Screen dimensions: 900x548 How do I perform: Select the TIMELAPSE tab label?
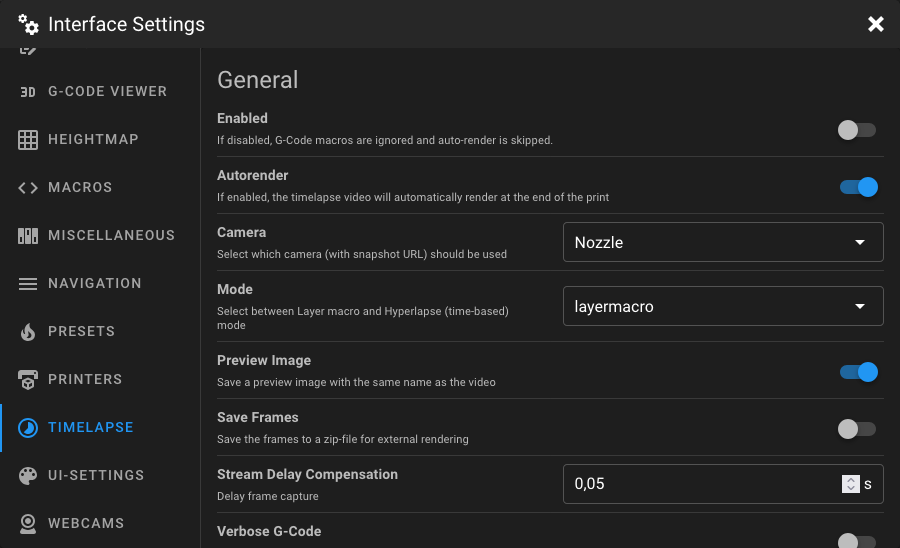pos(91,427)
